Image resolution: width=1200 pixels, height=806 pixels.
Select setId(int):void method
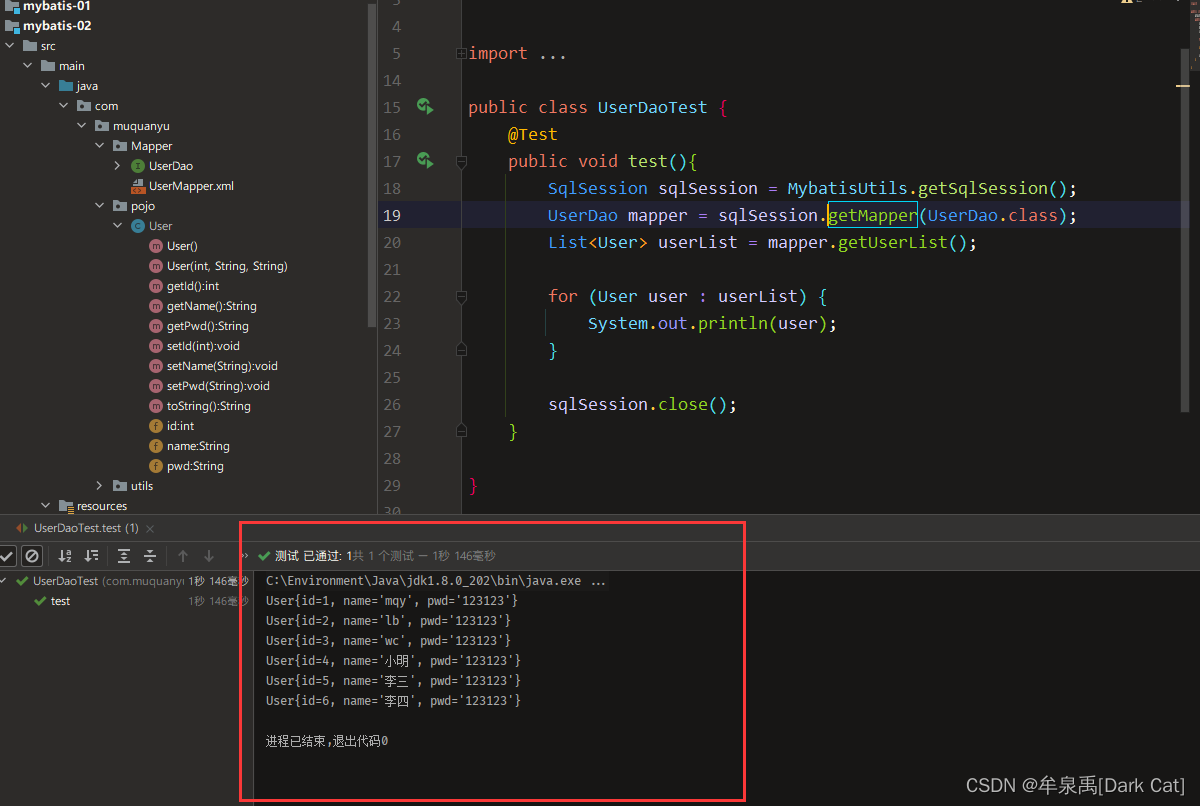click(x=203, y=346)
